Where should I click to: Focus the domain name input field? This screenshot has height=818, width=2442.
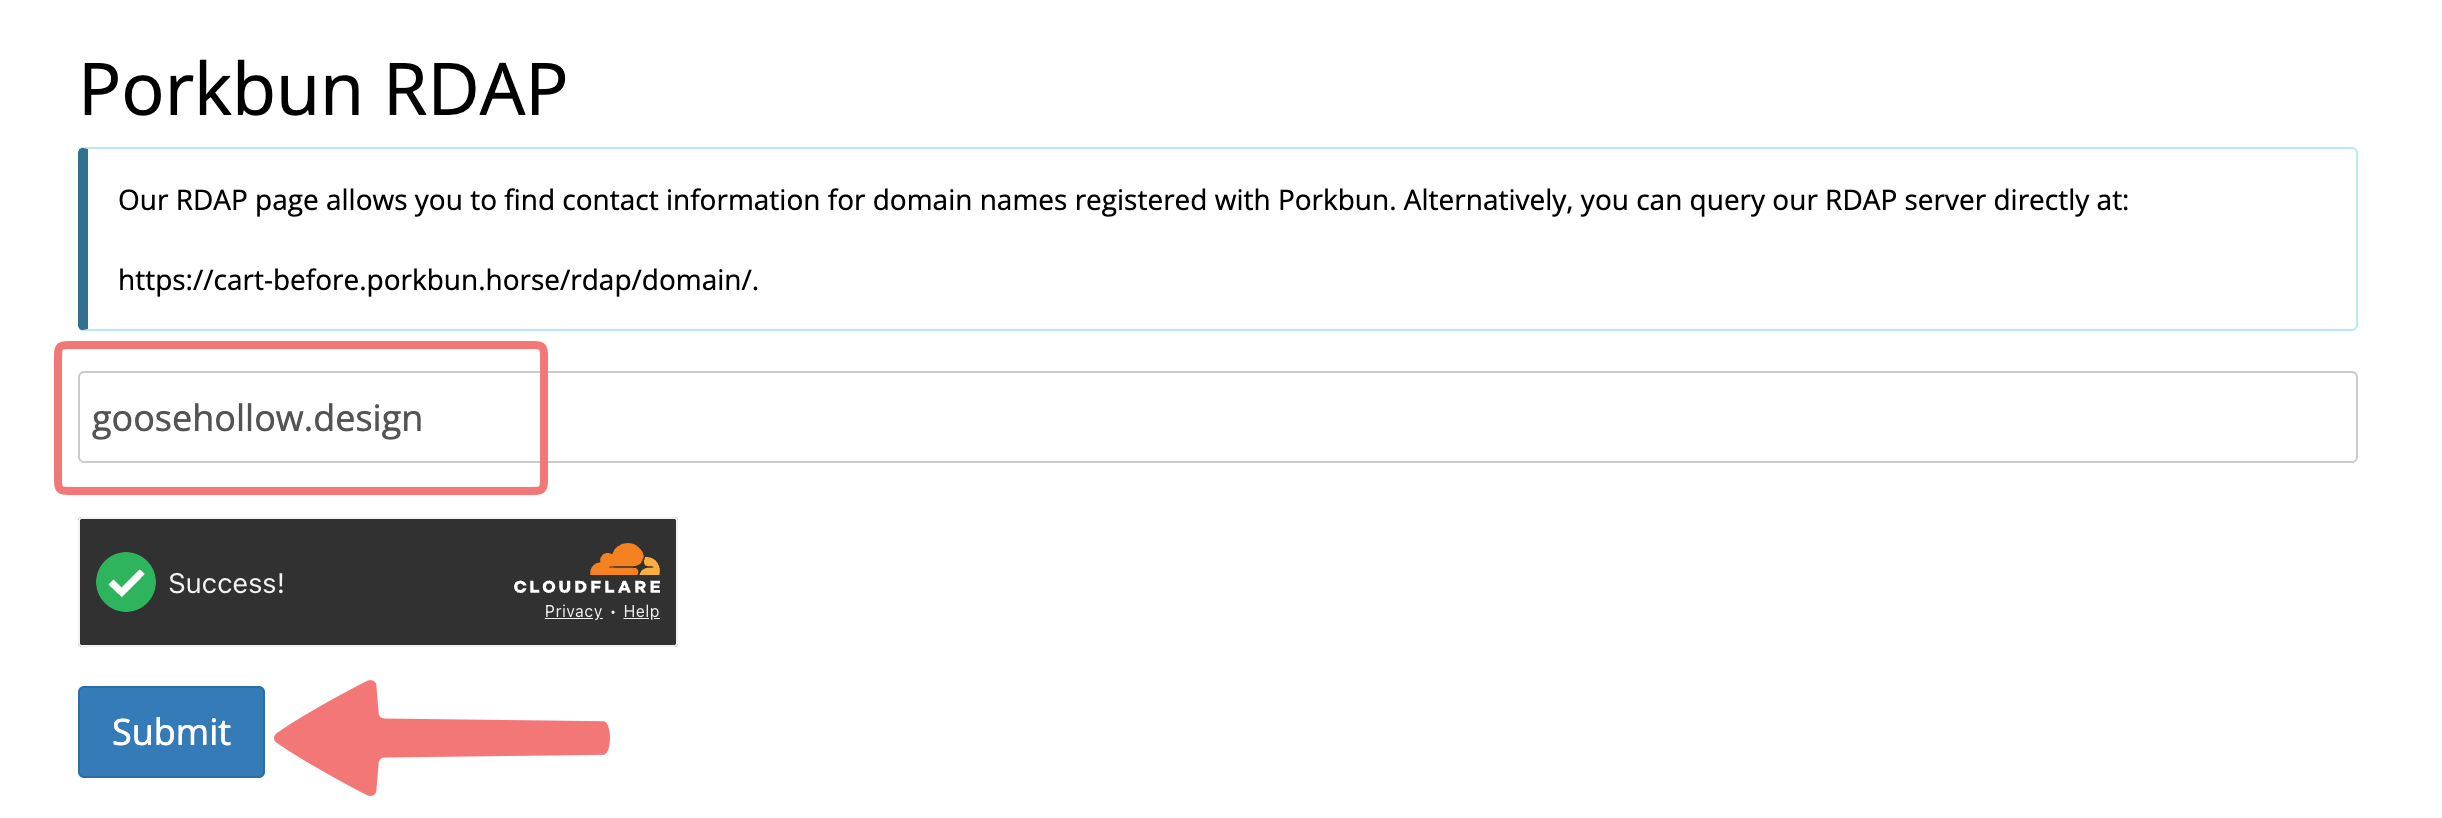click(x=1217, y=417)
